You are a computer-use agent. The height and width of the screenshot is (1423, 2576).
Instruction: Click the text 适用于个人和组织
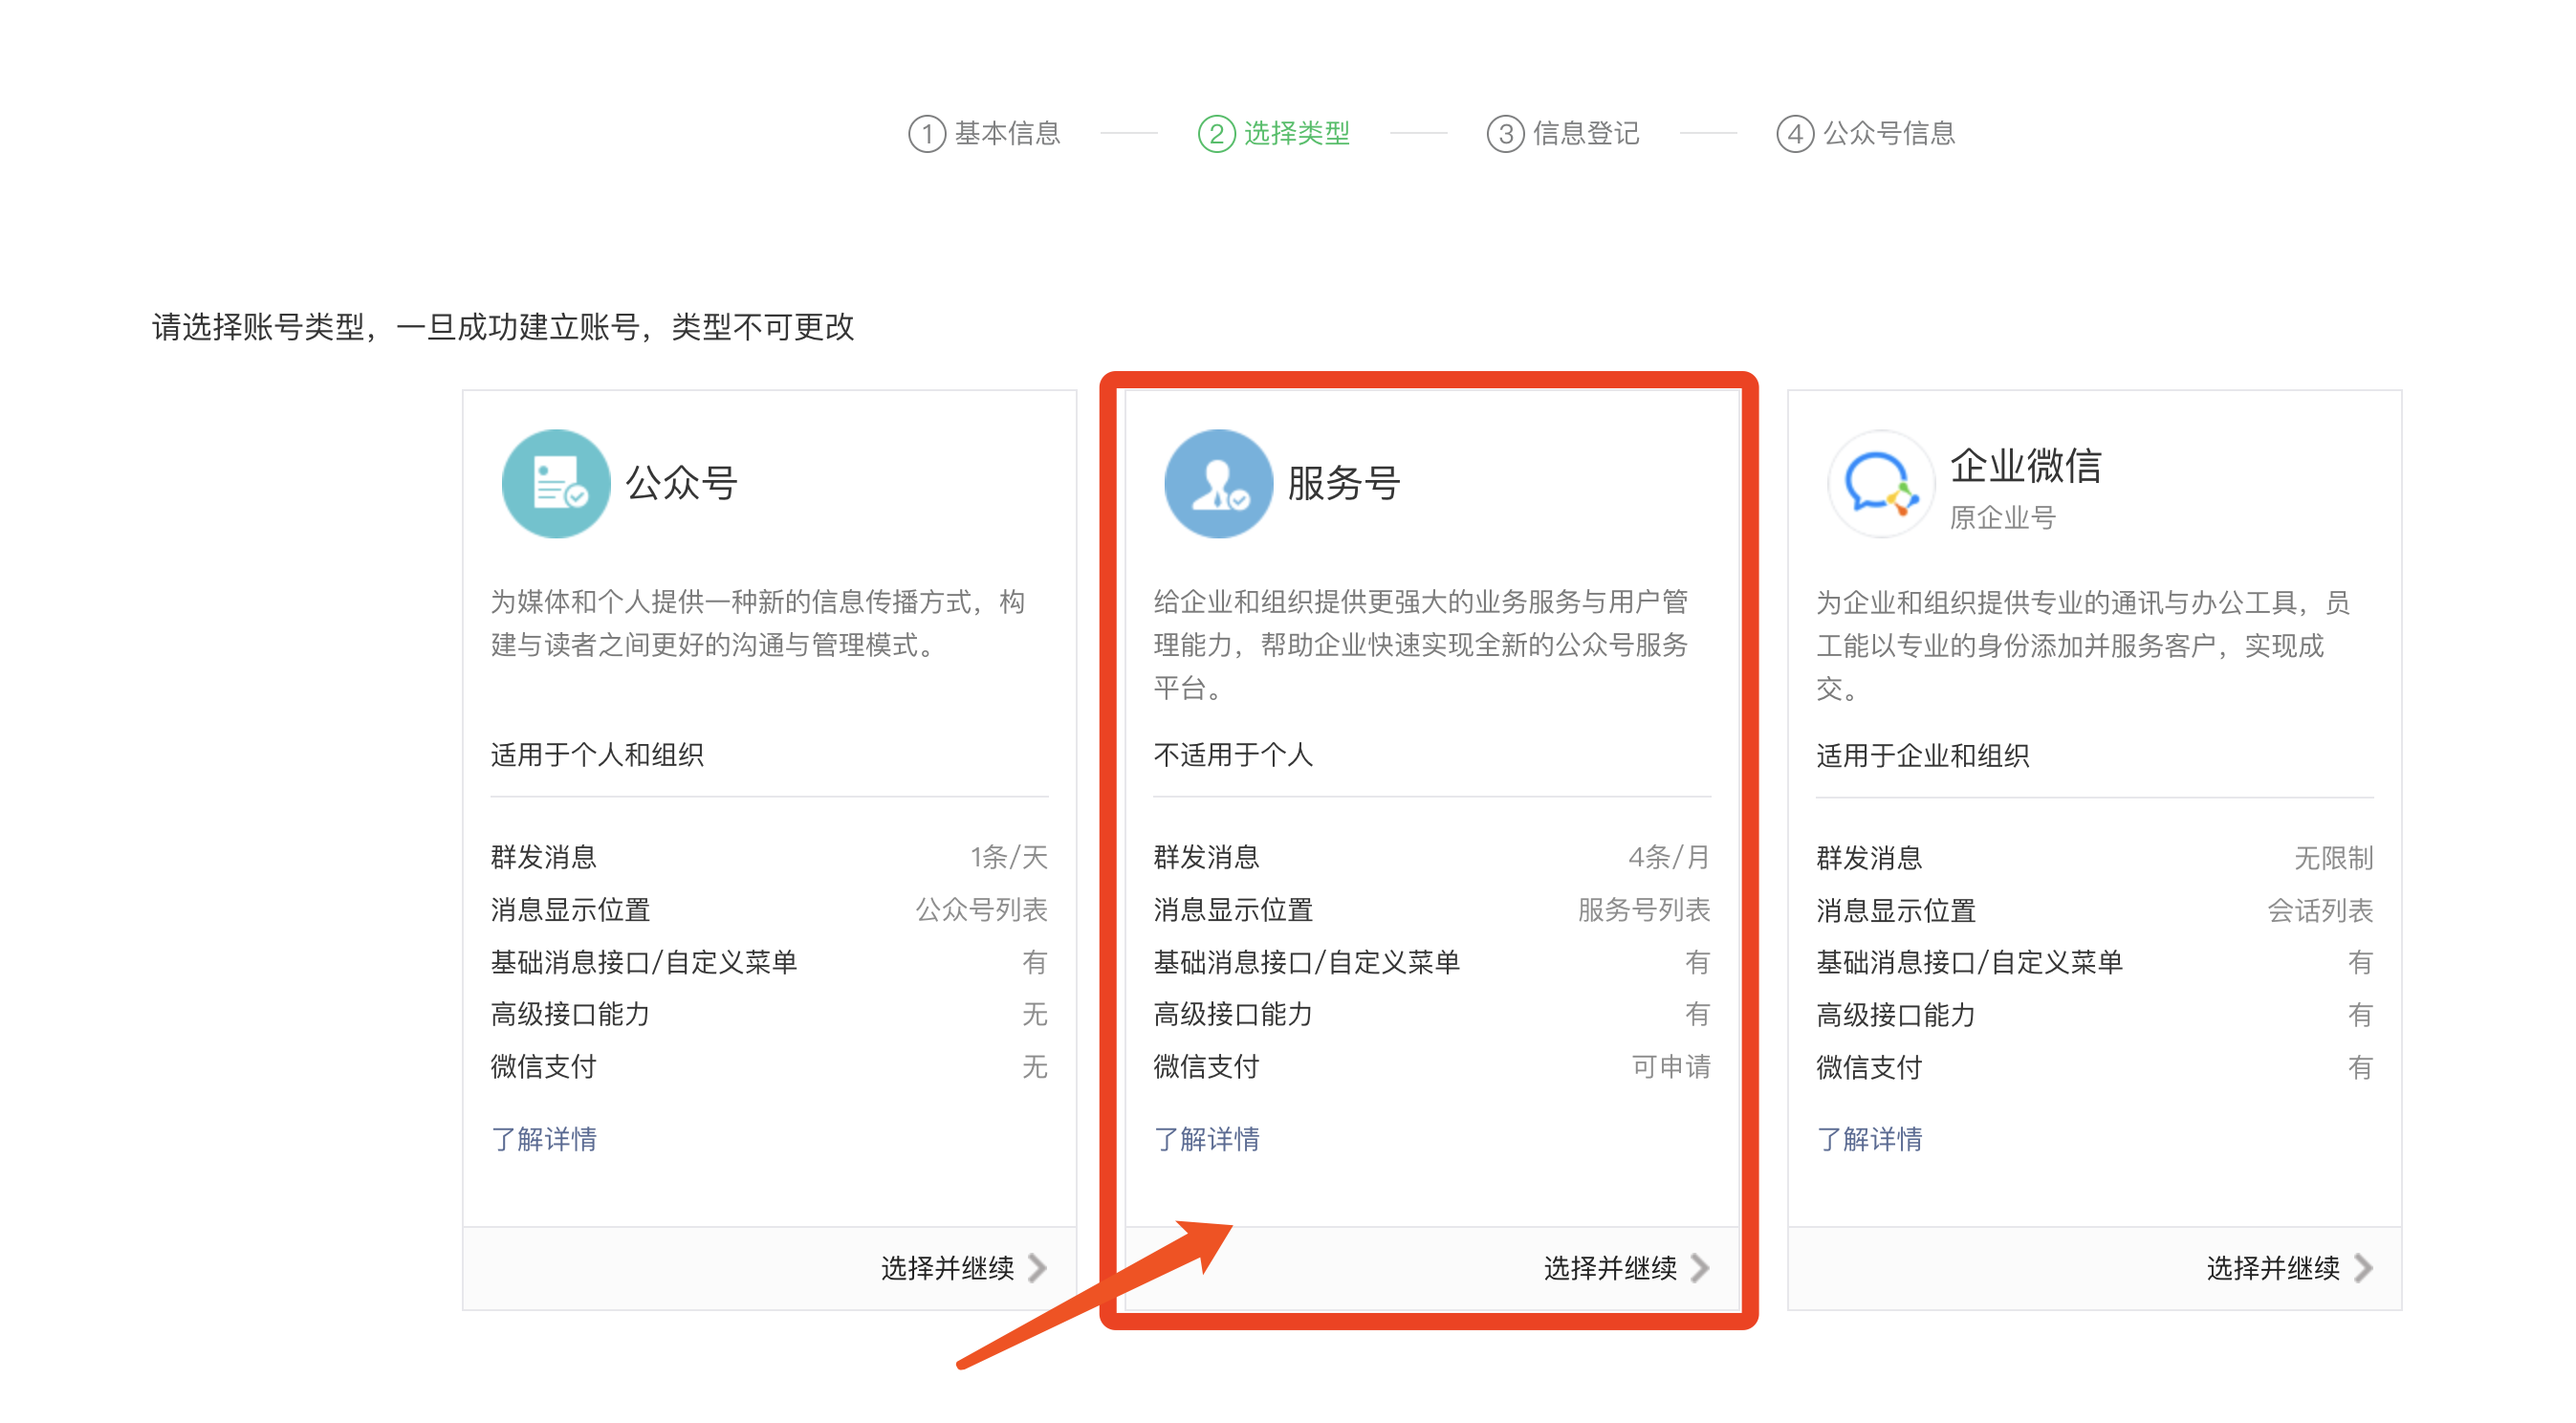(597, 755)
